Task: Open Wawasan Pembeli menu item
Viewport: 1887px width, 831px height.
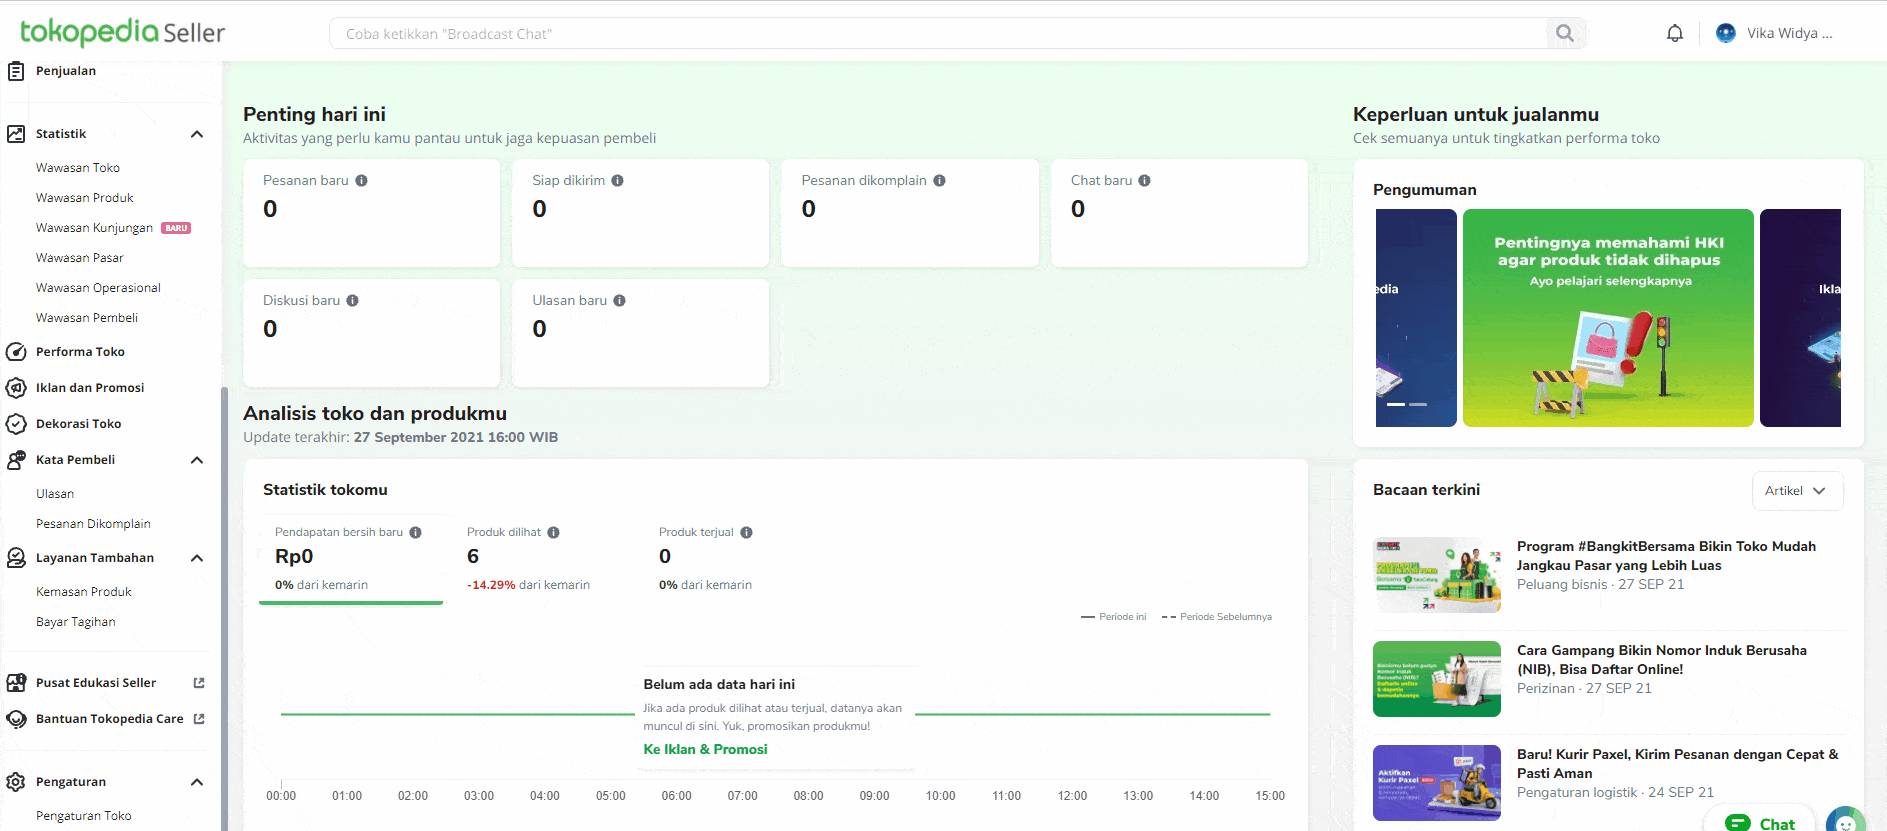Action: point(87,318)
